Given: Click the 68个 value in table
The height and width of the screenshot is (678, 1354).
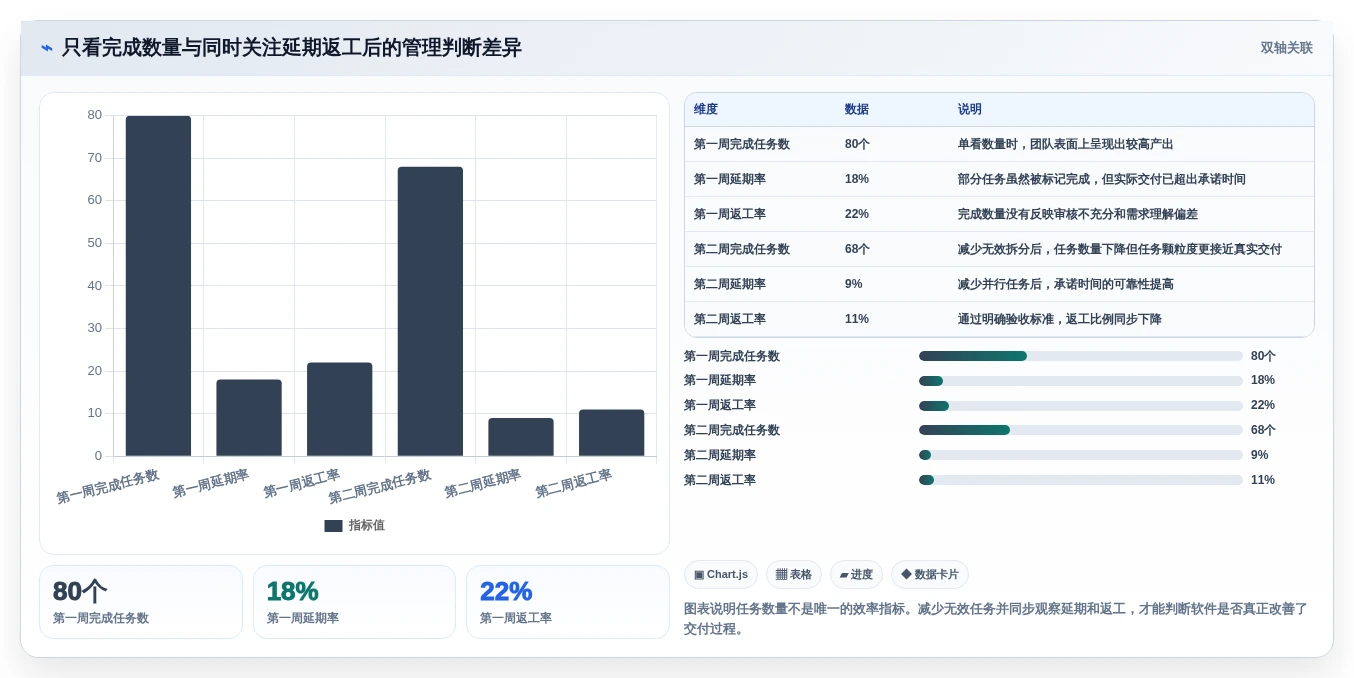Looking at the screenshot, I should [857, 249].
